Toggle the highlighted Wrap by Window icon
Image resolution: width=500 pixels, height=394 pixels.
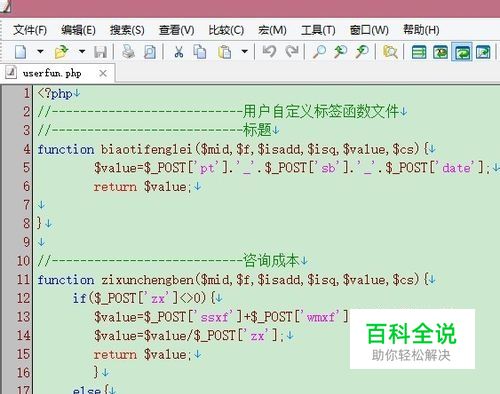tap(462, 52)
